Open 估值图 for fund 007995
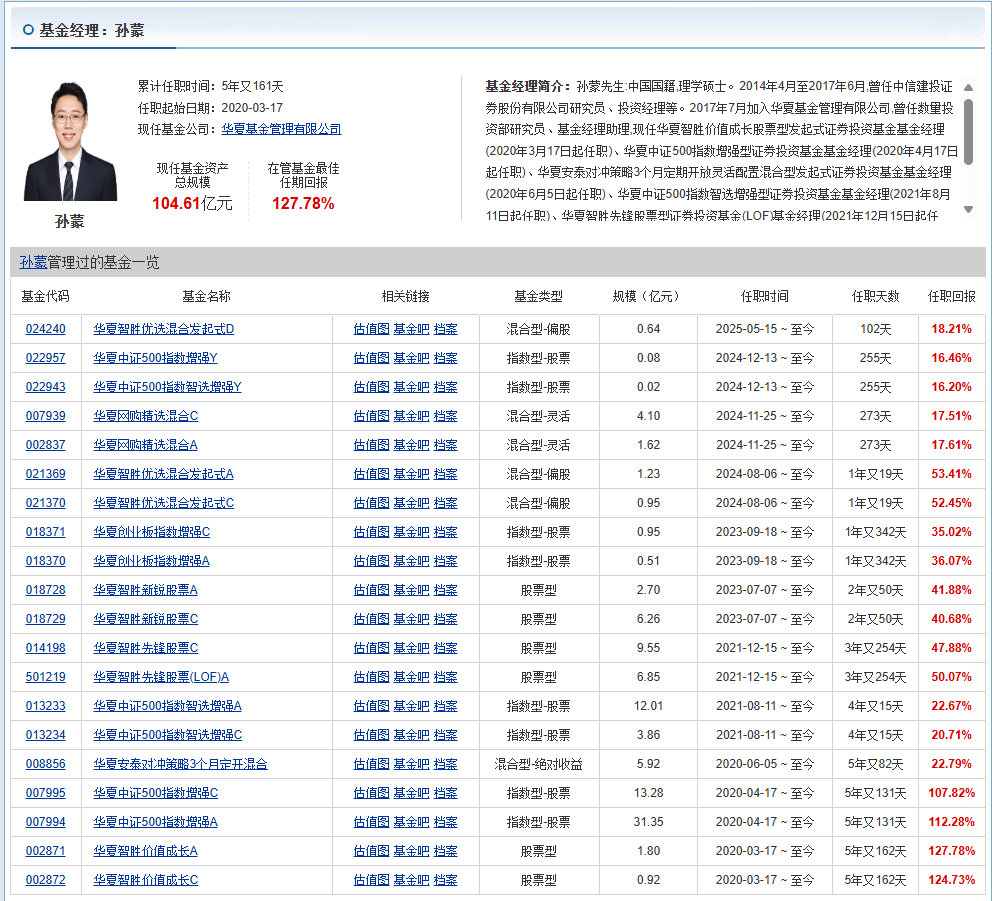 coord(371,793)
